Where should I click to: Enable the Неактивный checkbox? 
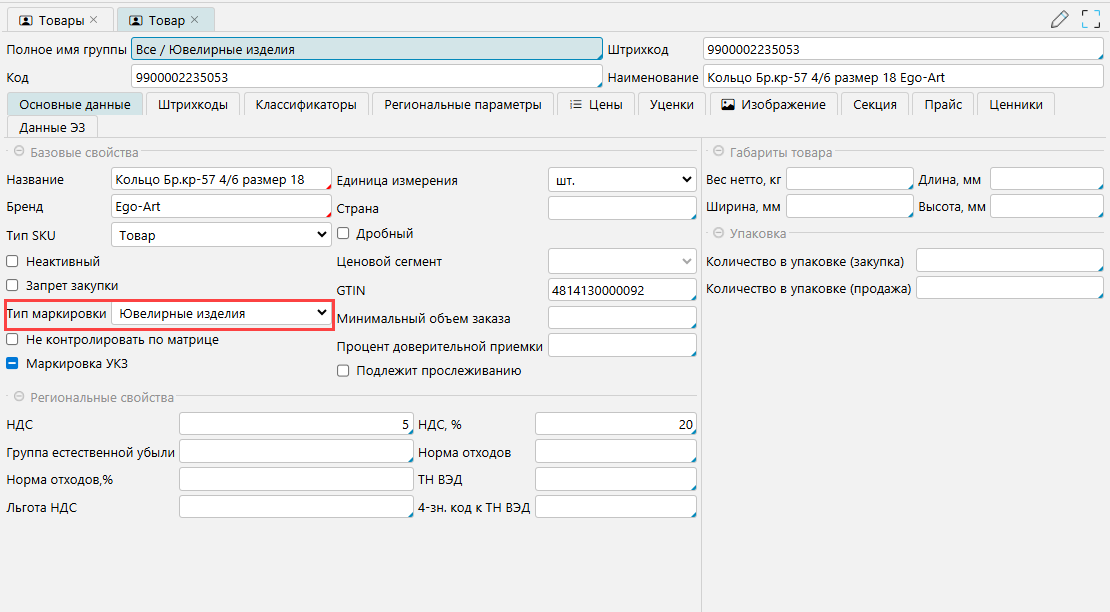(13, 262)
